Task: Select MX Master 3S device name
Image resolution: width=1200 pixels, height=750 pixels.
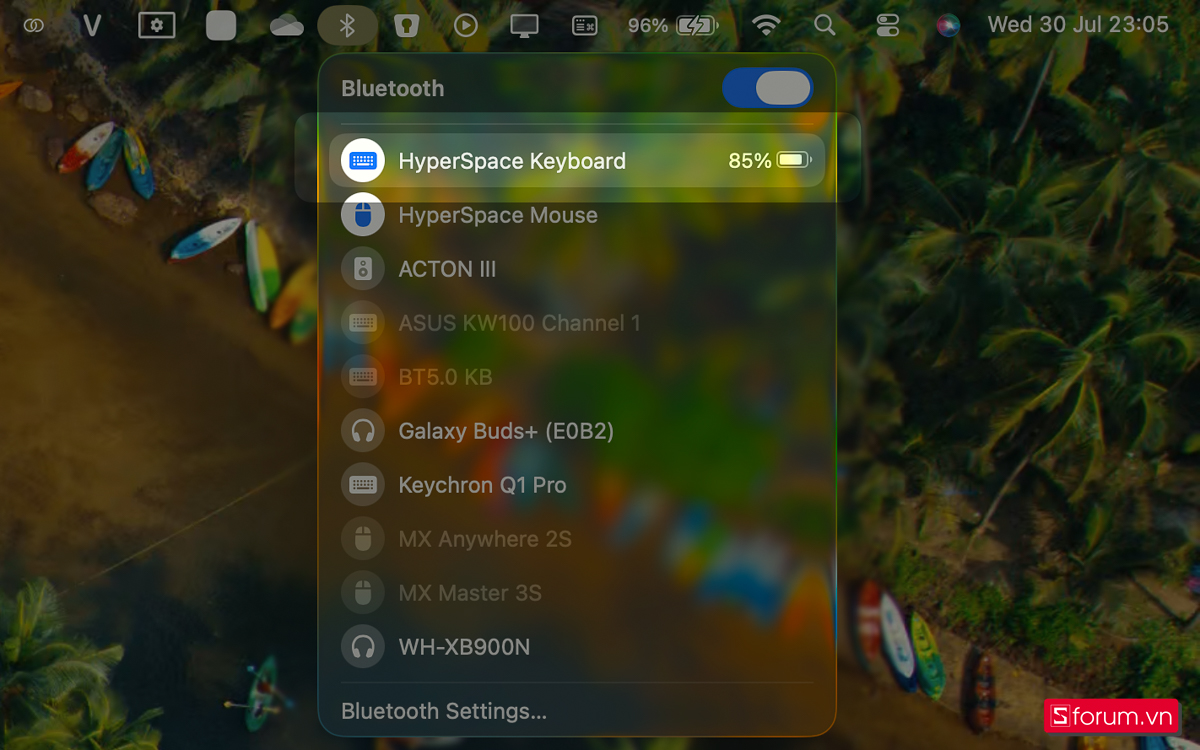Action: [470, 593]
